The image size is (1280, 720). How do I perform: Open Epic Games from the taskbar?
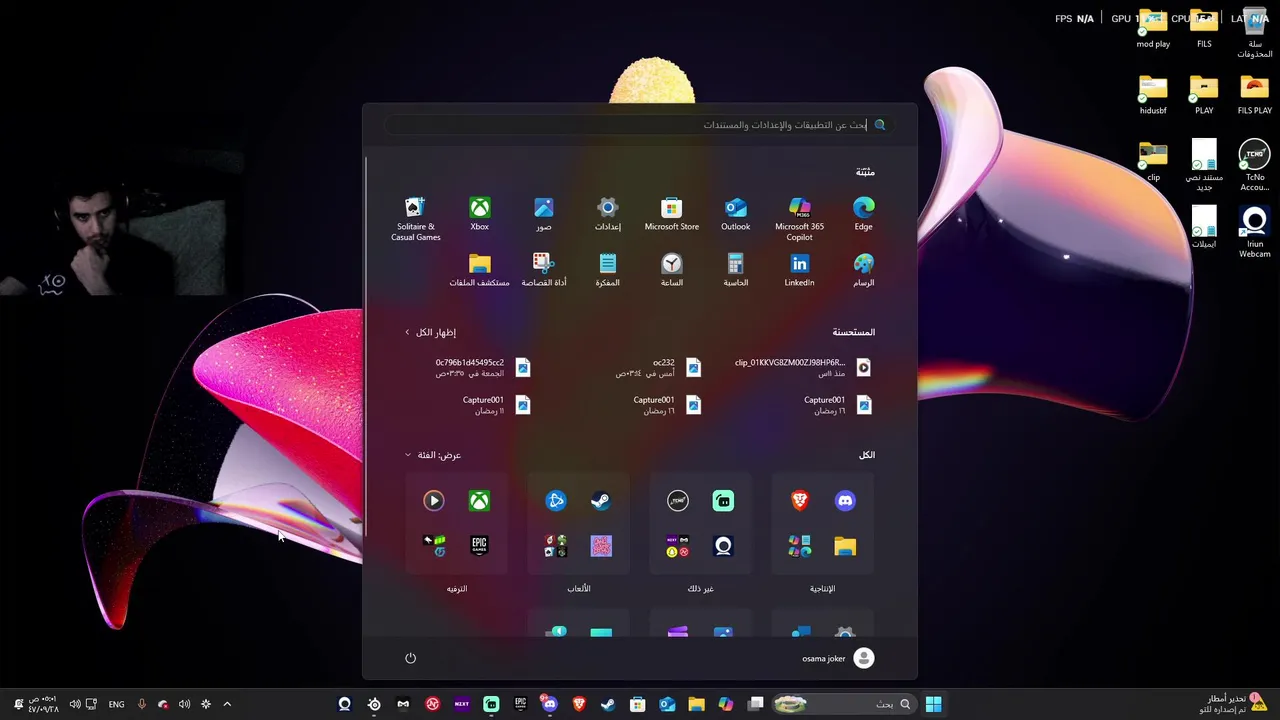point(520,704)
